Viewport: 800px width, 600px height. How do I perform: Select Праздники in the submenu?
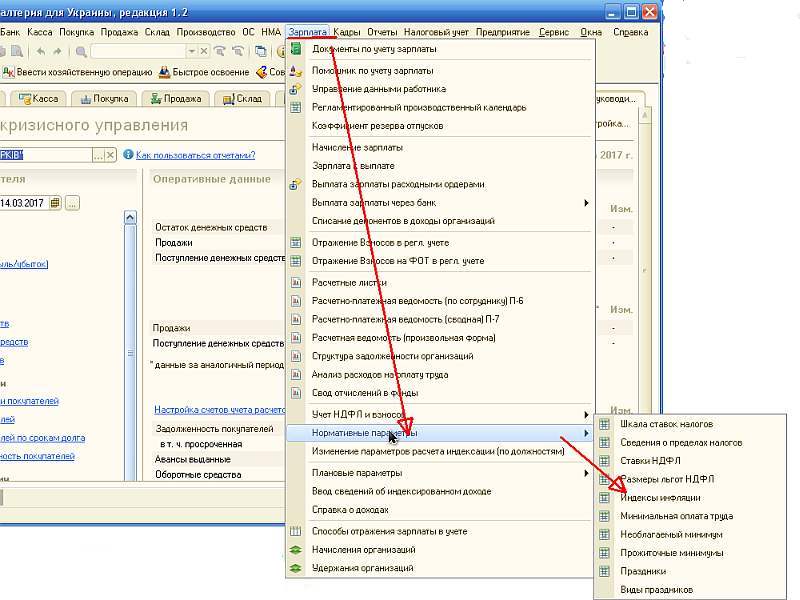643,571
